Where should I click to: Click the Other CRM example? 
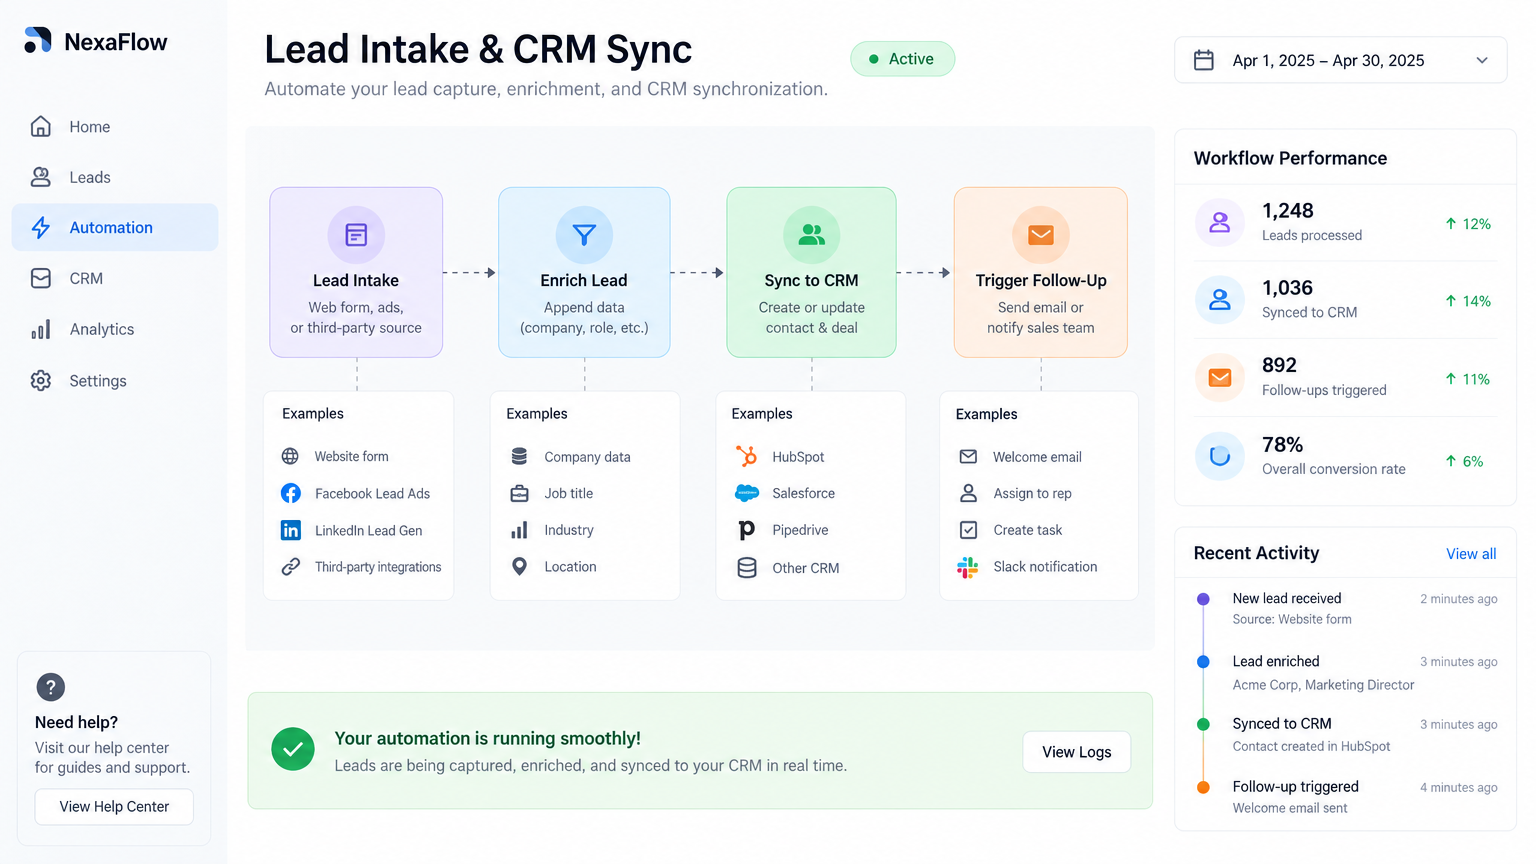[x=789, y=568]
